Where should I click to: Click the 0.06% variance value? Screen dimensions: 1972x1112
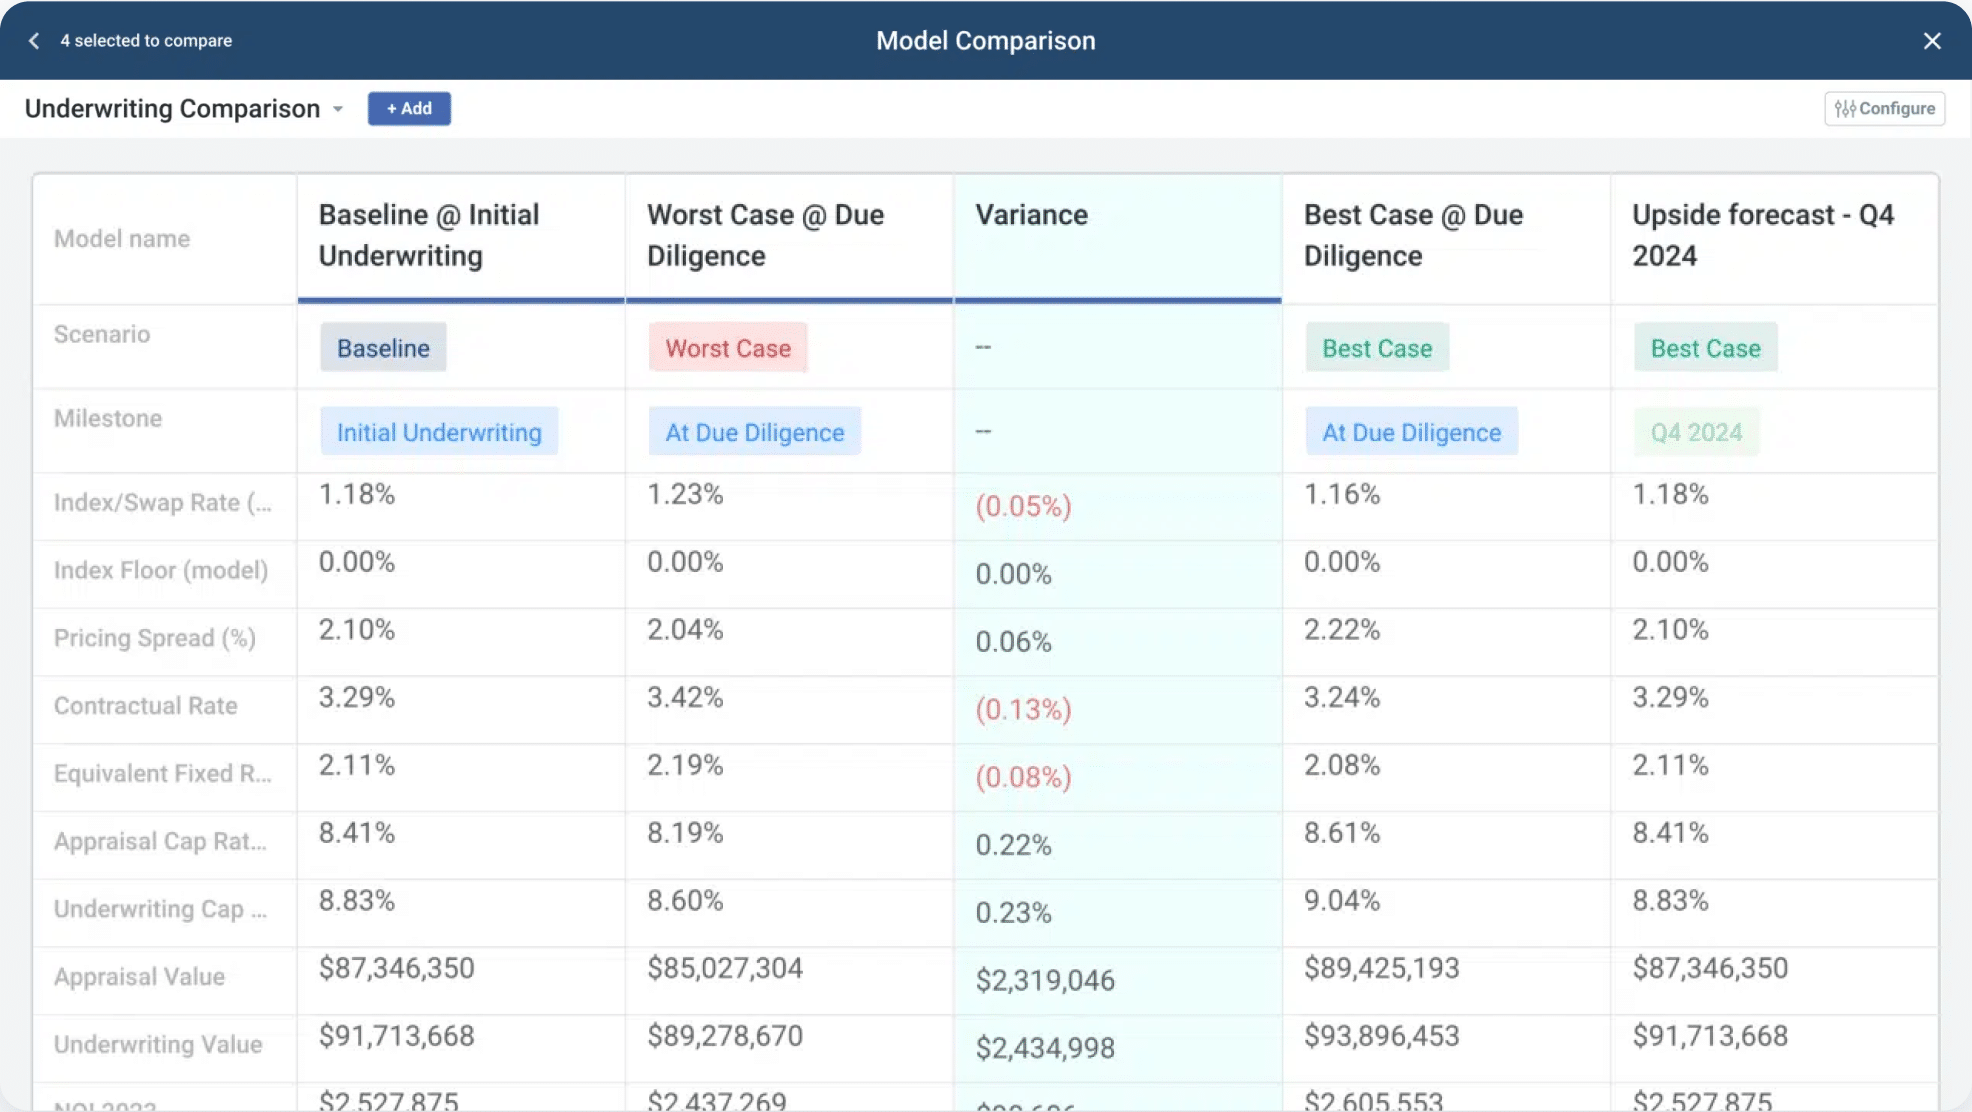coord(1014,642)
